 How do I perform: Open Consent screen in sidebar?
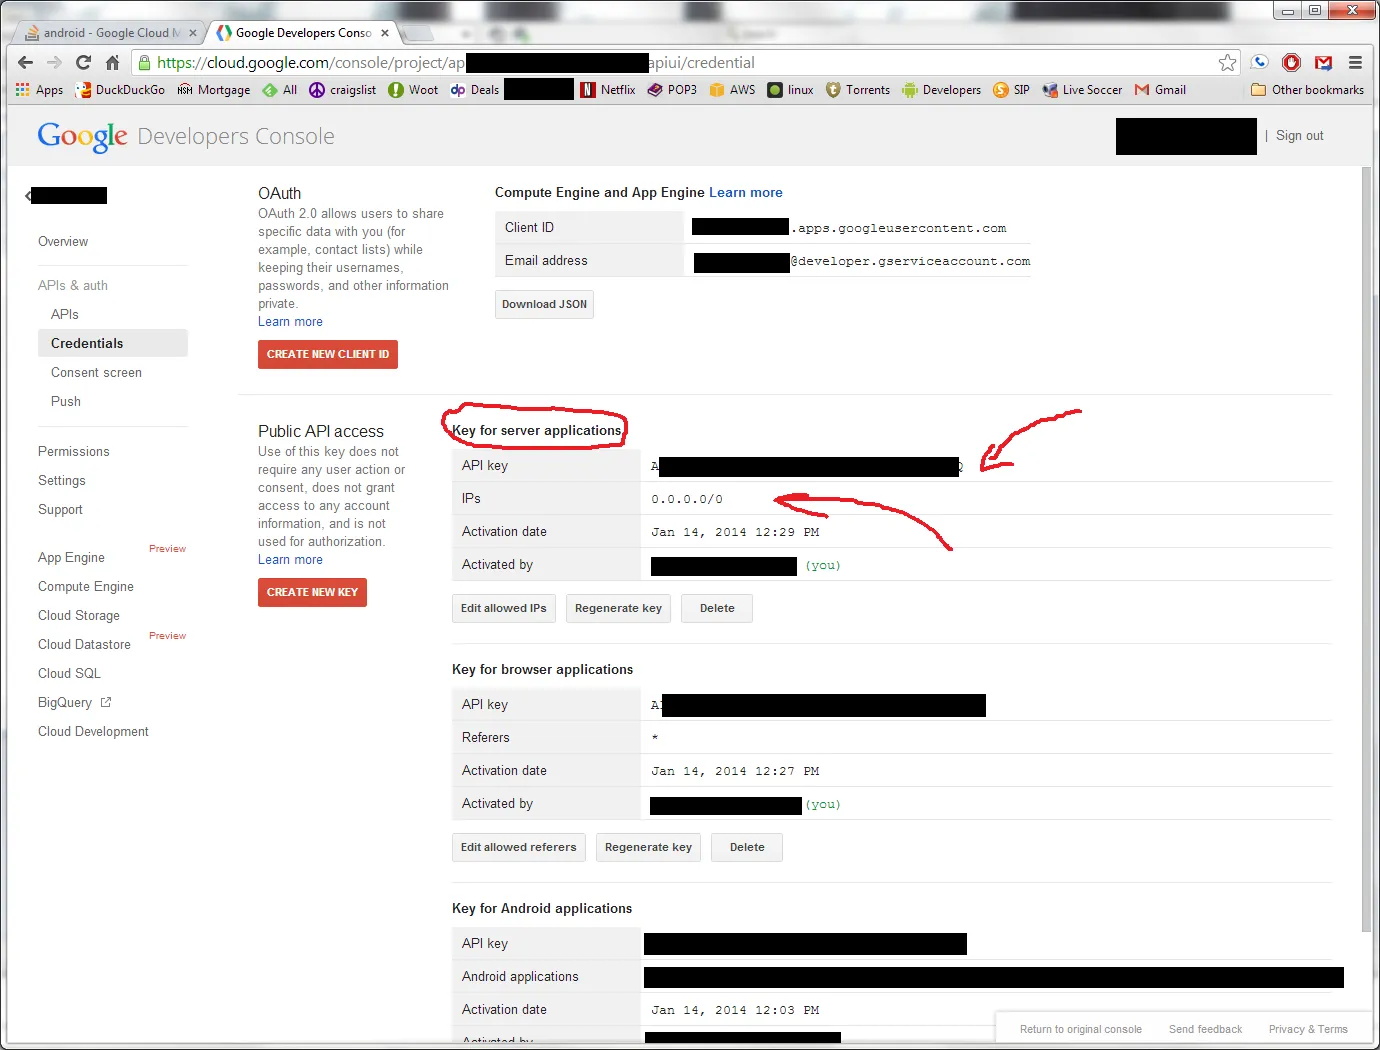(96, 372)
